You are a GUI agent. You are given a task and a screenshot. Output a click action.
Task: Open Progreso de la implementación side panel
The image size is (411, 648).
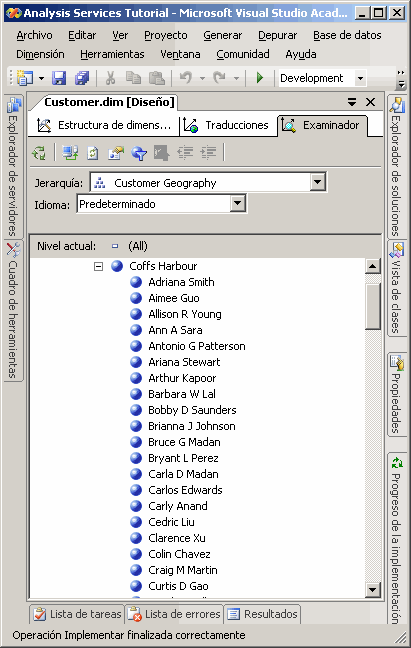397,538
